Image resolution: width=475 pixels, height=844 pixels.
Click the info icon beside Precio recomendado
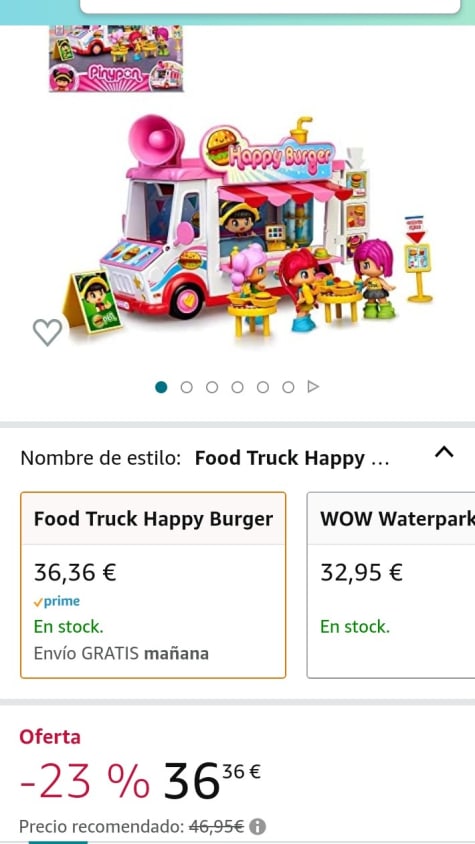tap(258, 826)
